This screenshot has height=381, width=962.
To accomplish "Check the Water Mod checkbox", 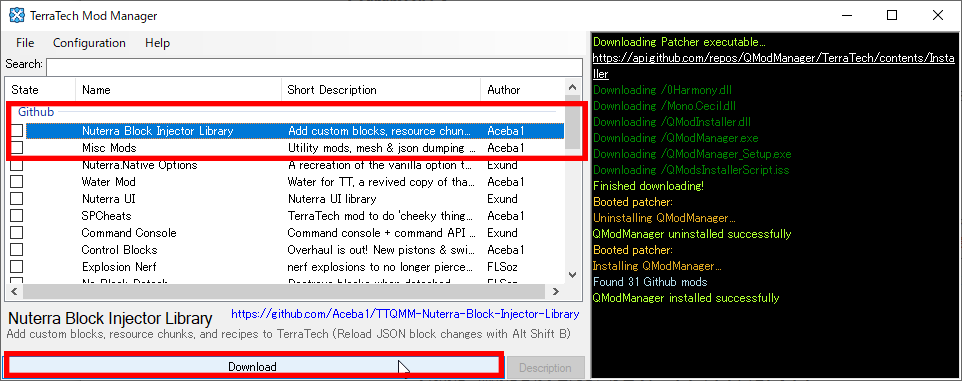I will point(17,182).
